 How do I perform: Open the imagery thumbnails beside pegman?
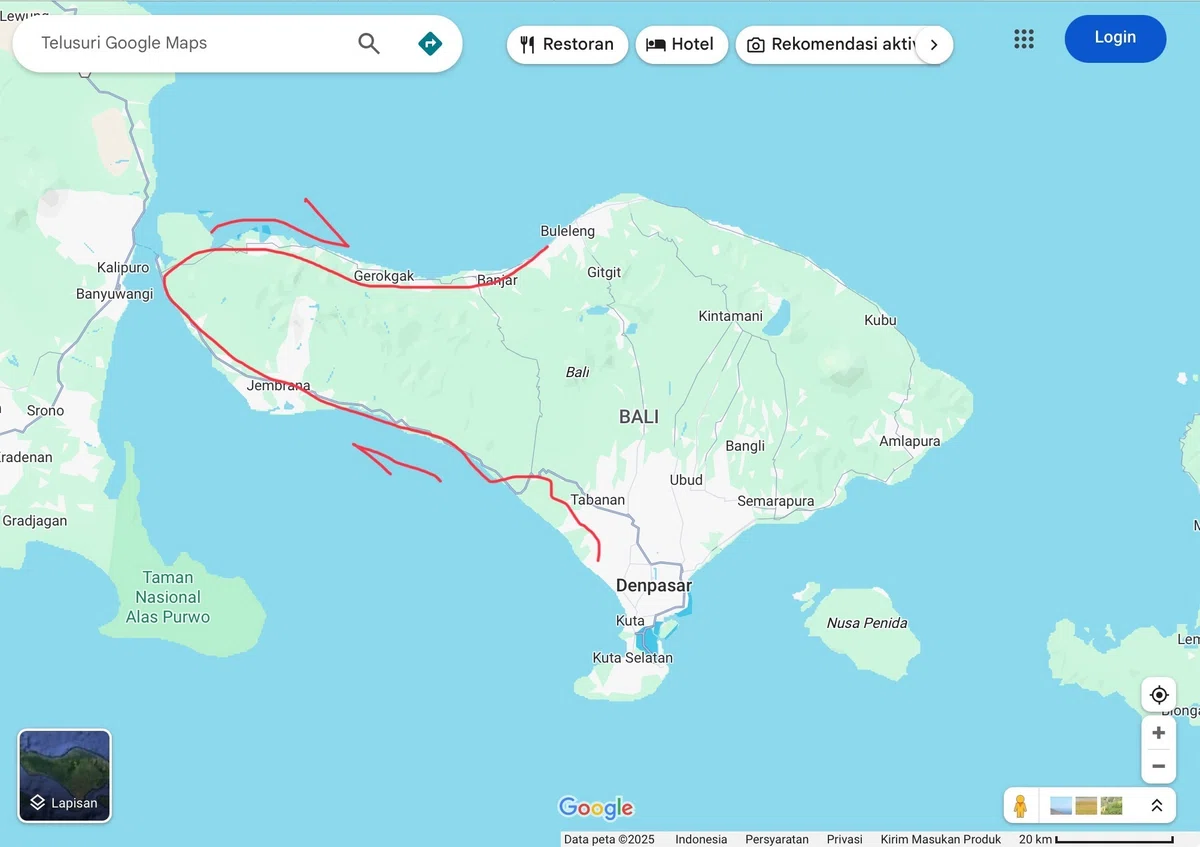pyautogui.click(x=1086, y=805)
